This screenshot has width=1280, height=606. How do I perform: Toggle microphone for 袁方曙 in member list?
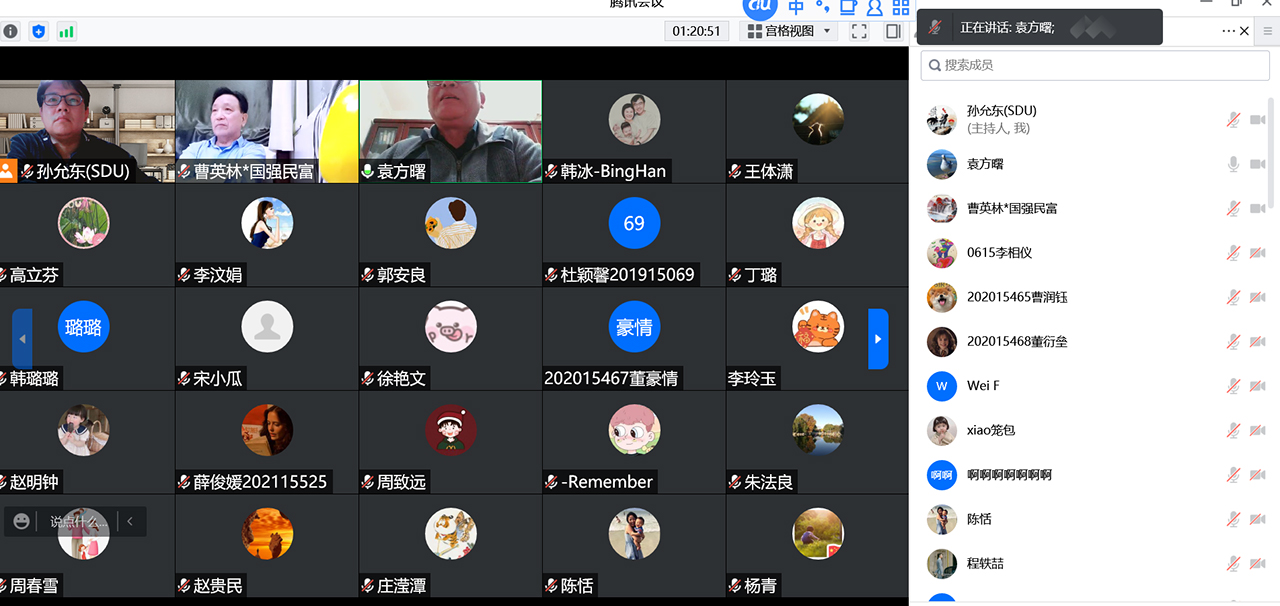tap(1234, 164)
